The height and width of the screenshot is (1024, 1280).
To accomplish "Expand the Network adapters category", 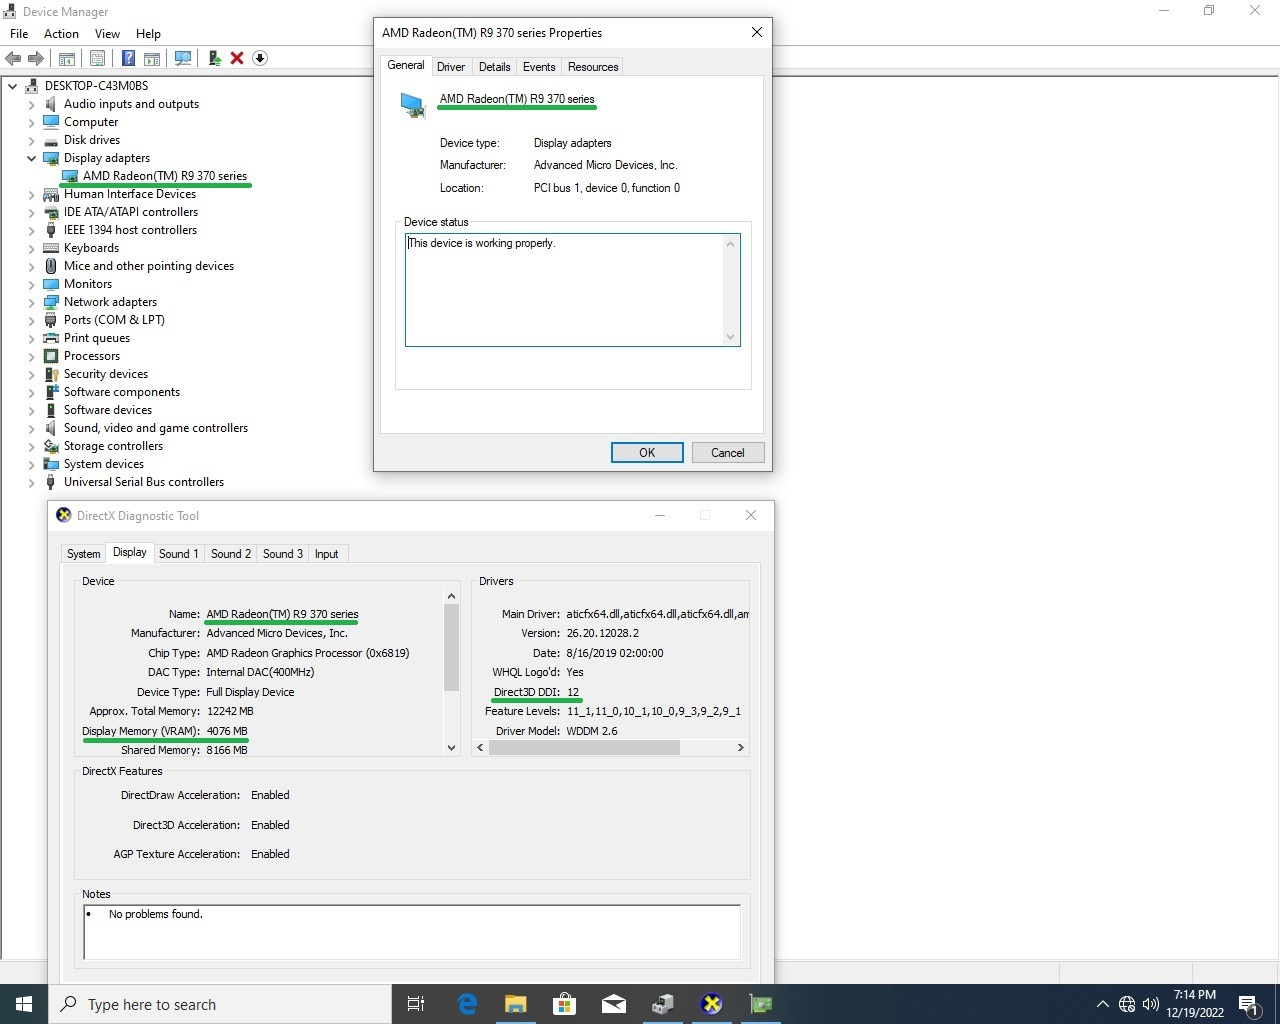I will (x=31, y=302).
